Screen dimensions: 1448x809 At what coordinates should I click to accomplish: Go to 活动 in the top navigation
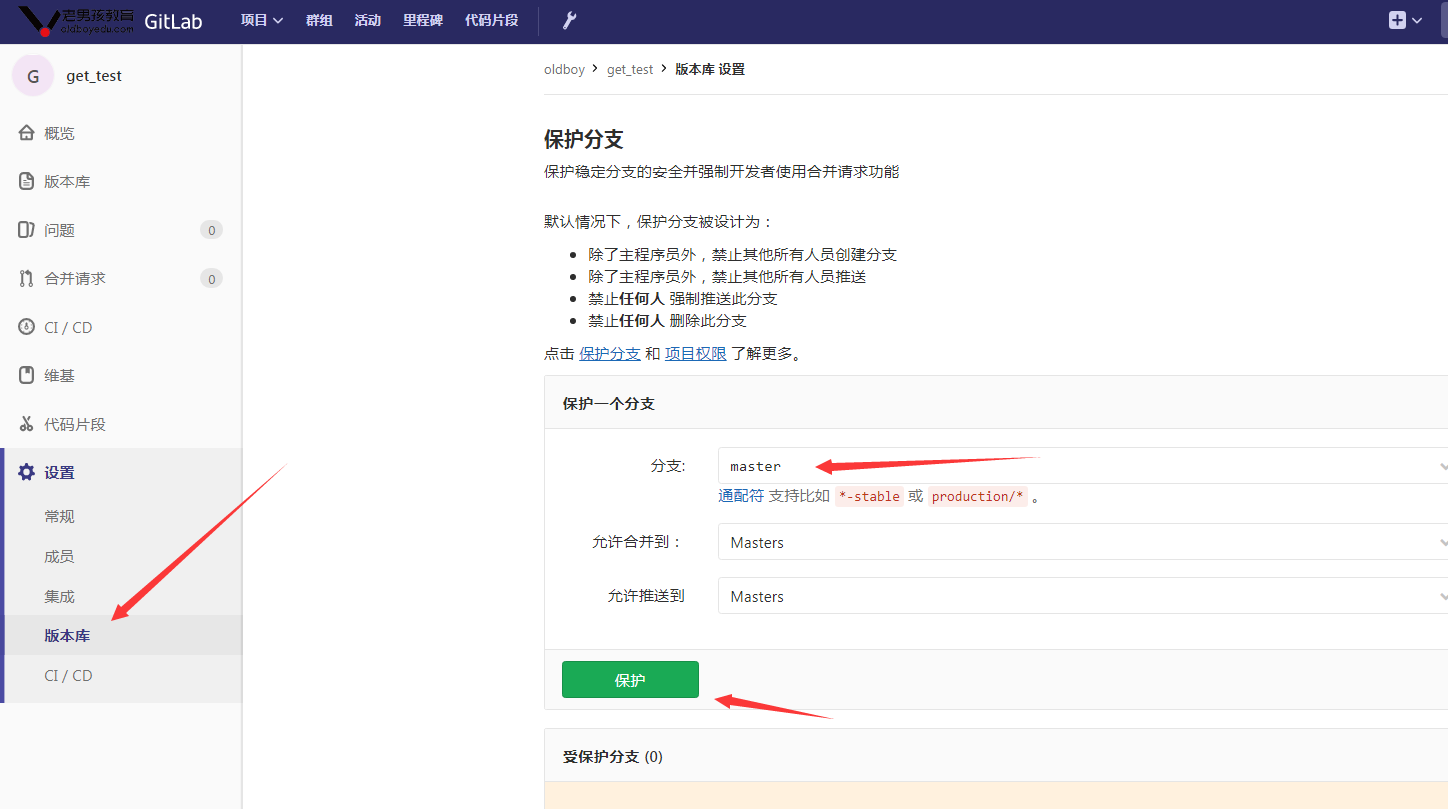pos(368,20)
